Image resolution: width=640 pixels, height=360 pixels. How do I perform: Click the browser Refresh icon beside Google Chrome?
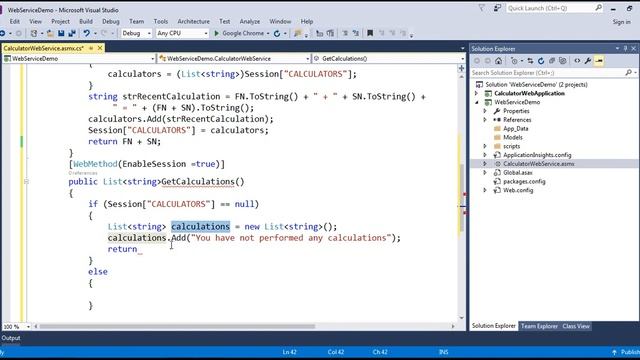(x=277, y=33)
